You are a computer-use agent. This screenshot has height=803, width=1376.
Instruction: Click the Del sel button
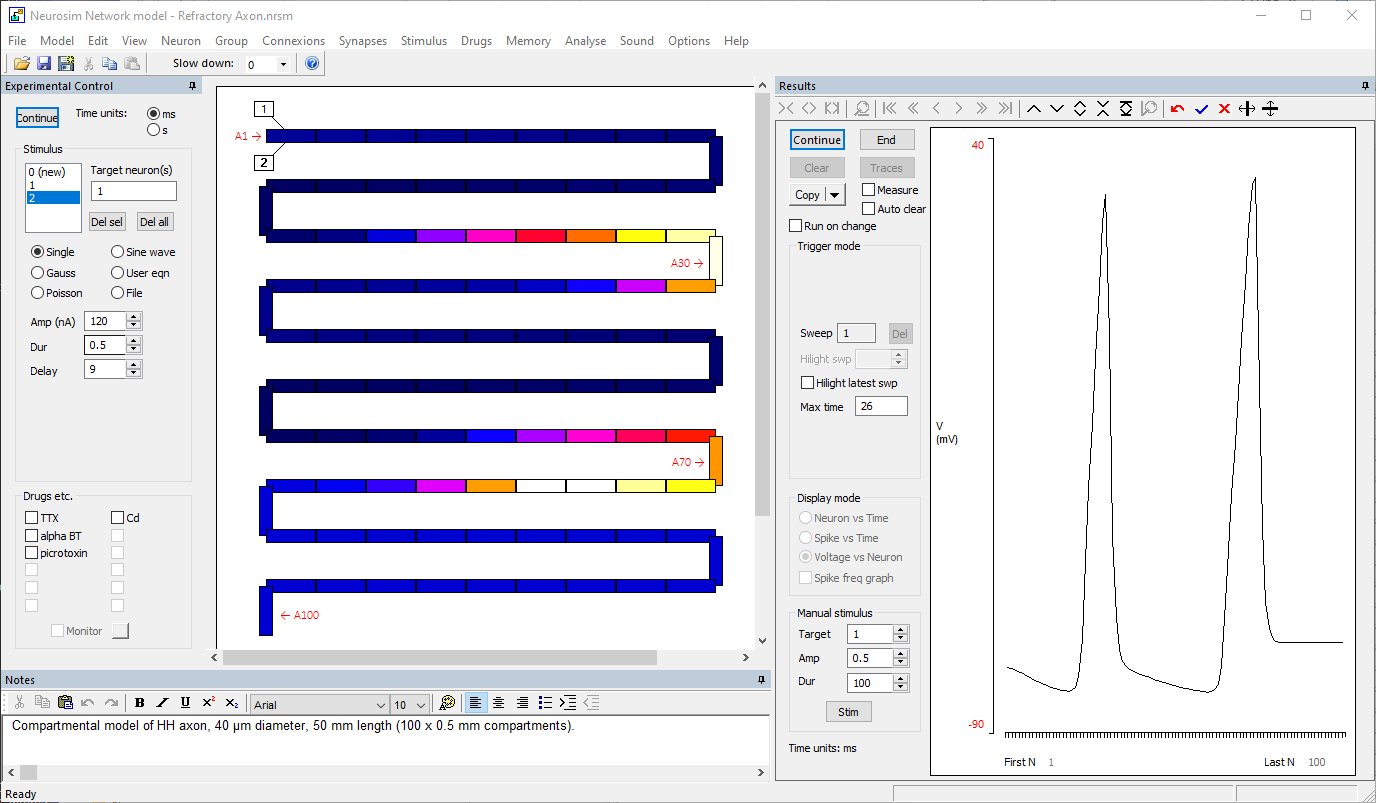tap(107, 222)
